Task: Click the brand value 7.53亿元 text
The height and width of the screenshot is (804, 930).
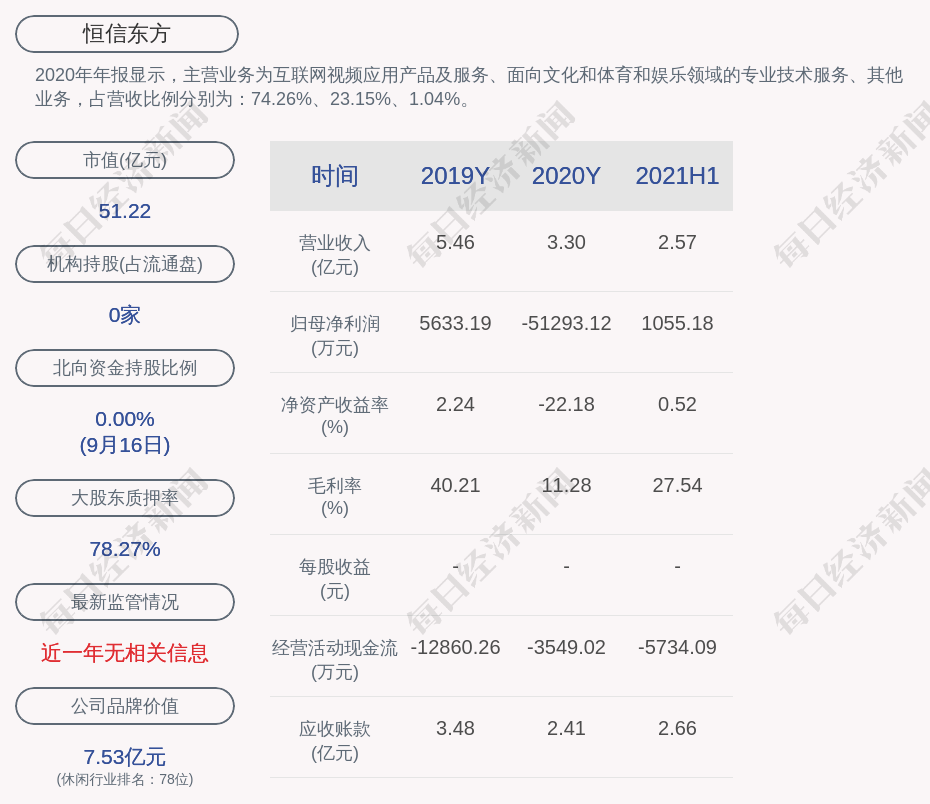Action: coord(125,757)
